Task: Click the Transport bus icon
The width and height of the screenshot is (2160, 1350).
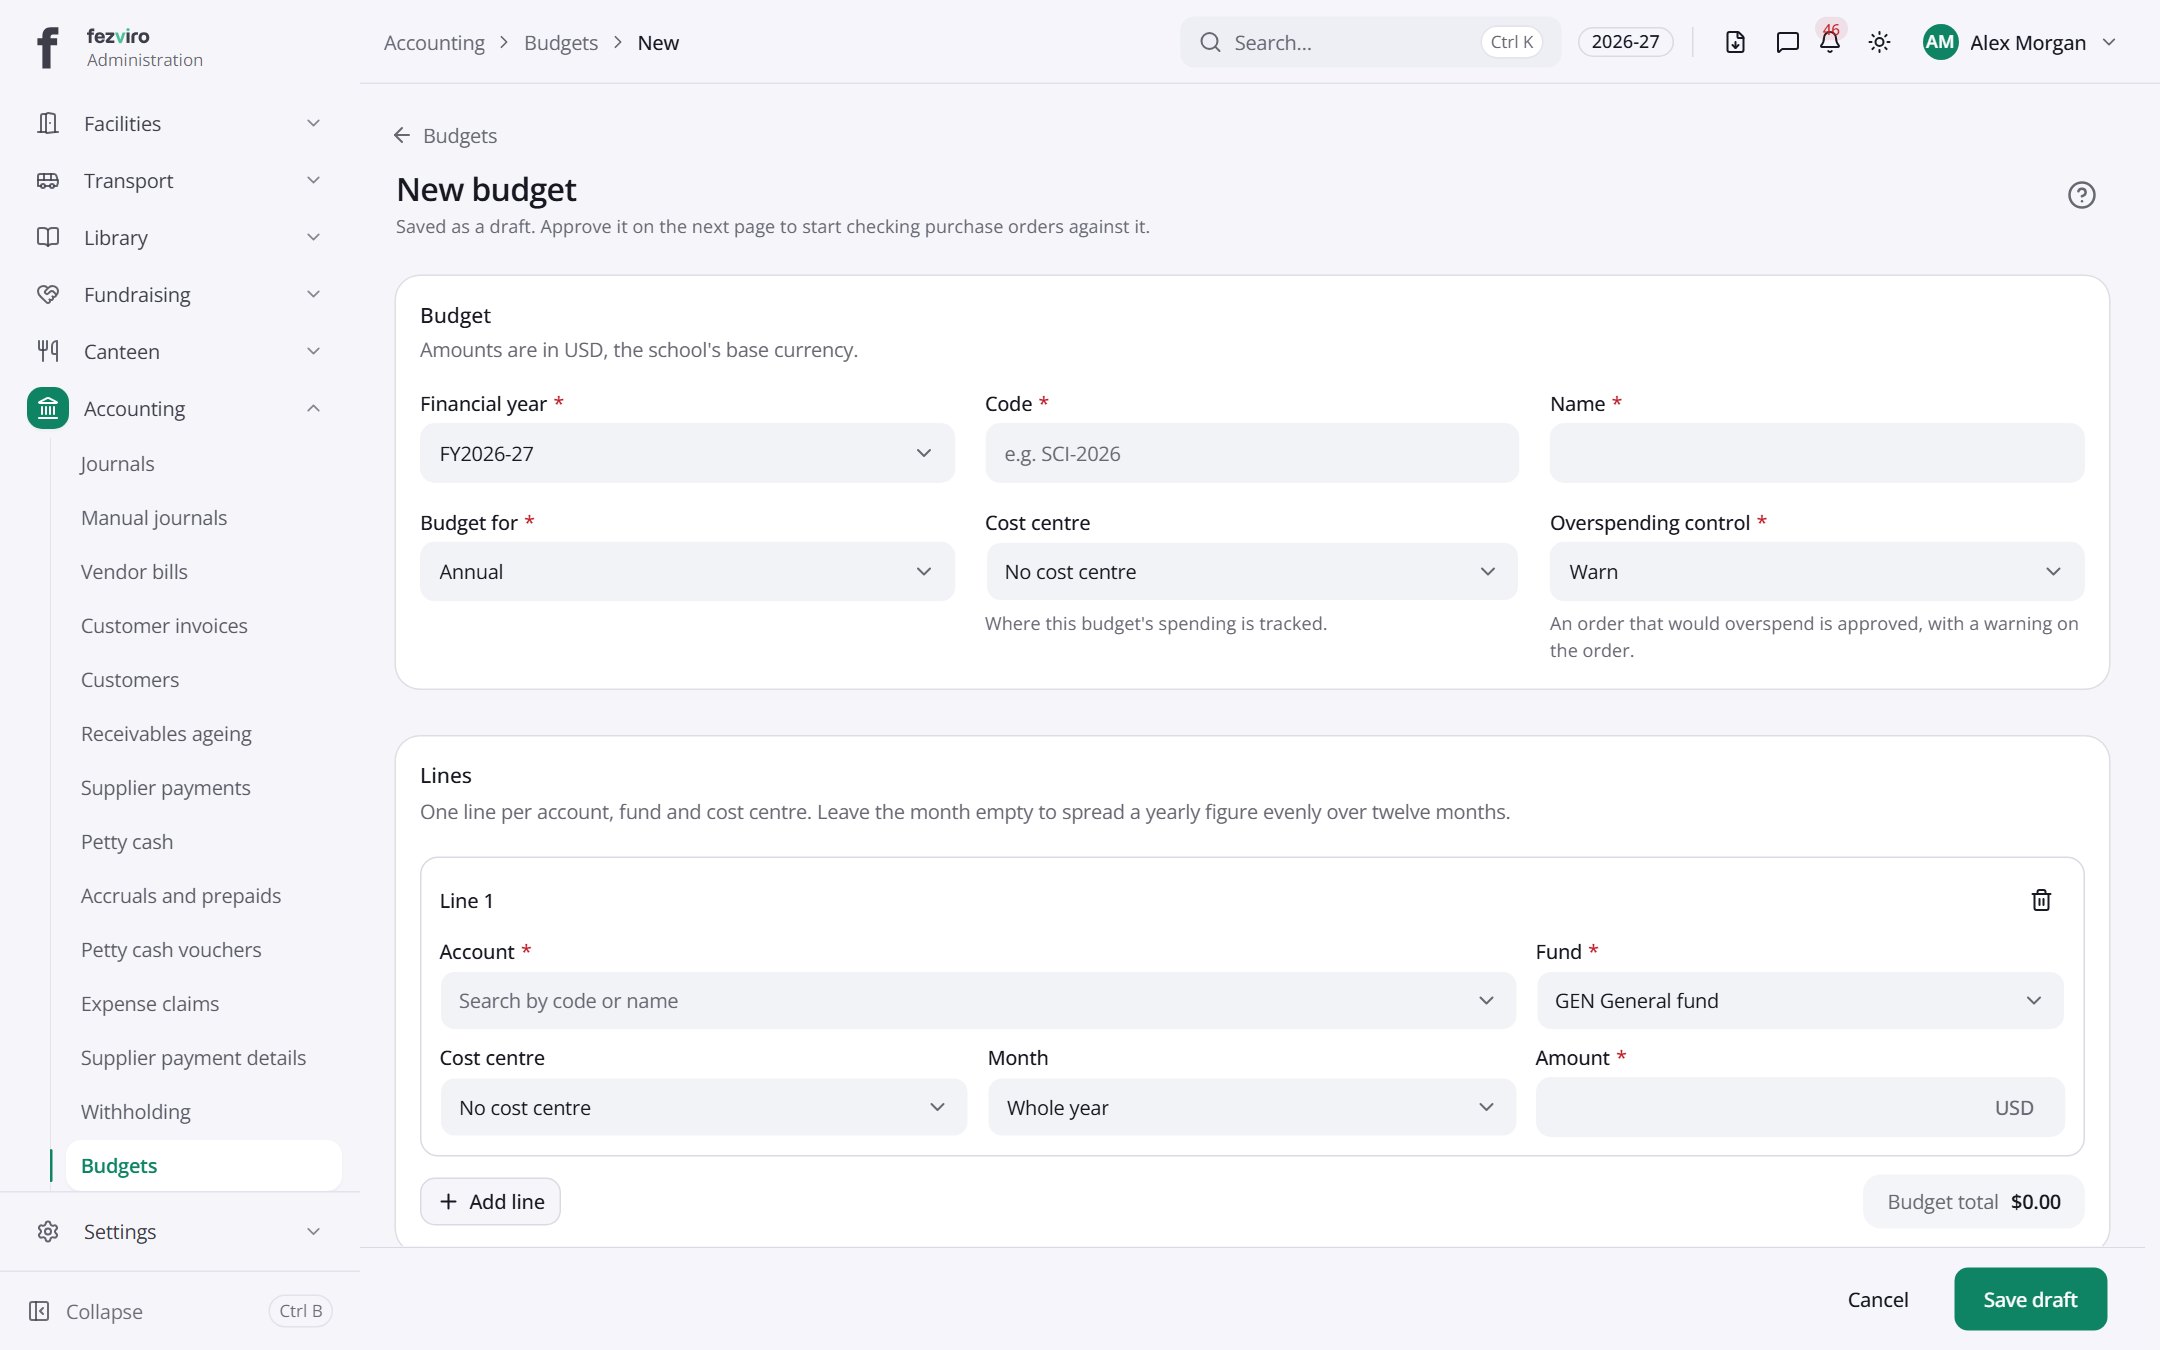Action: click(x=48, y=180)
